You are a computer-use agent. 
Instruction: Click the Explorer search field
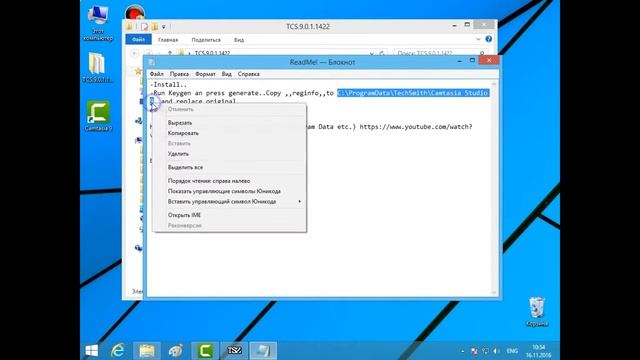tap(441, 53)
